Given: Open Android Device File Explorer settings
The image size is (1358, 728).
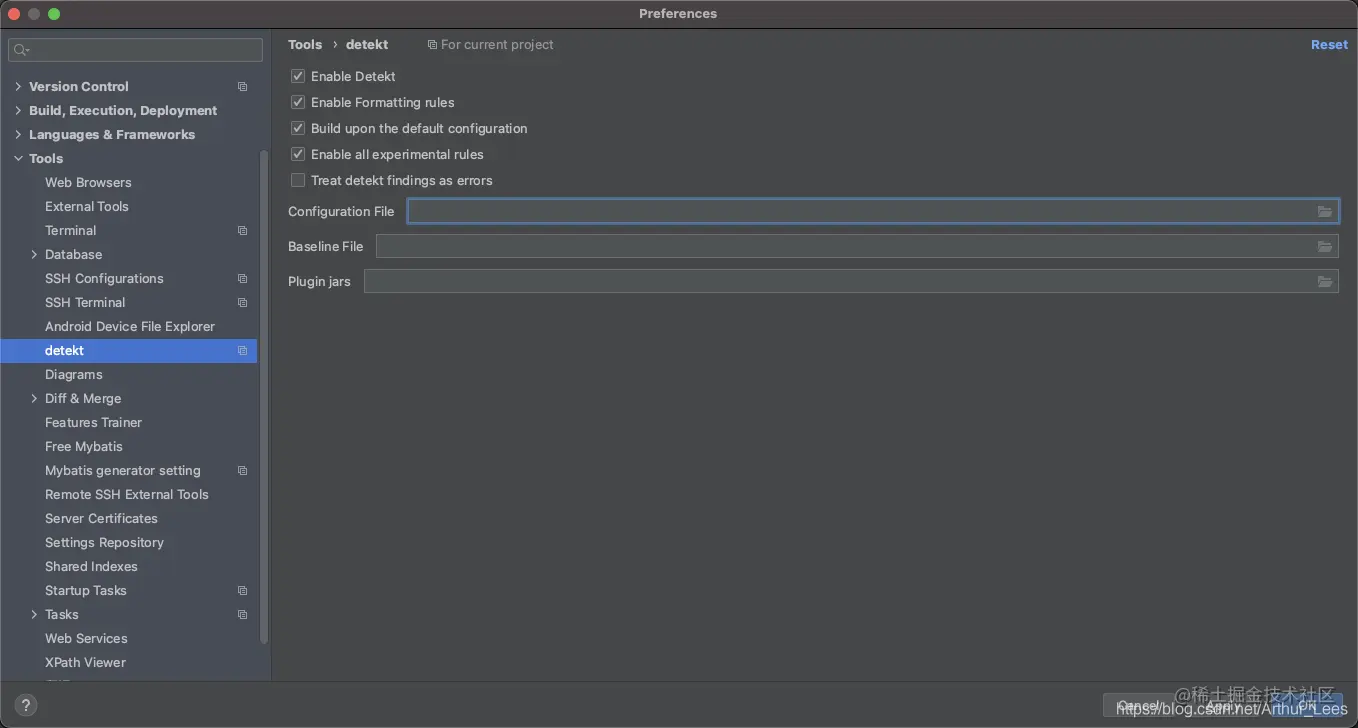Looking at the screenshot, I should [130, 326].
